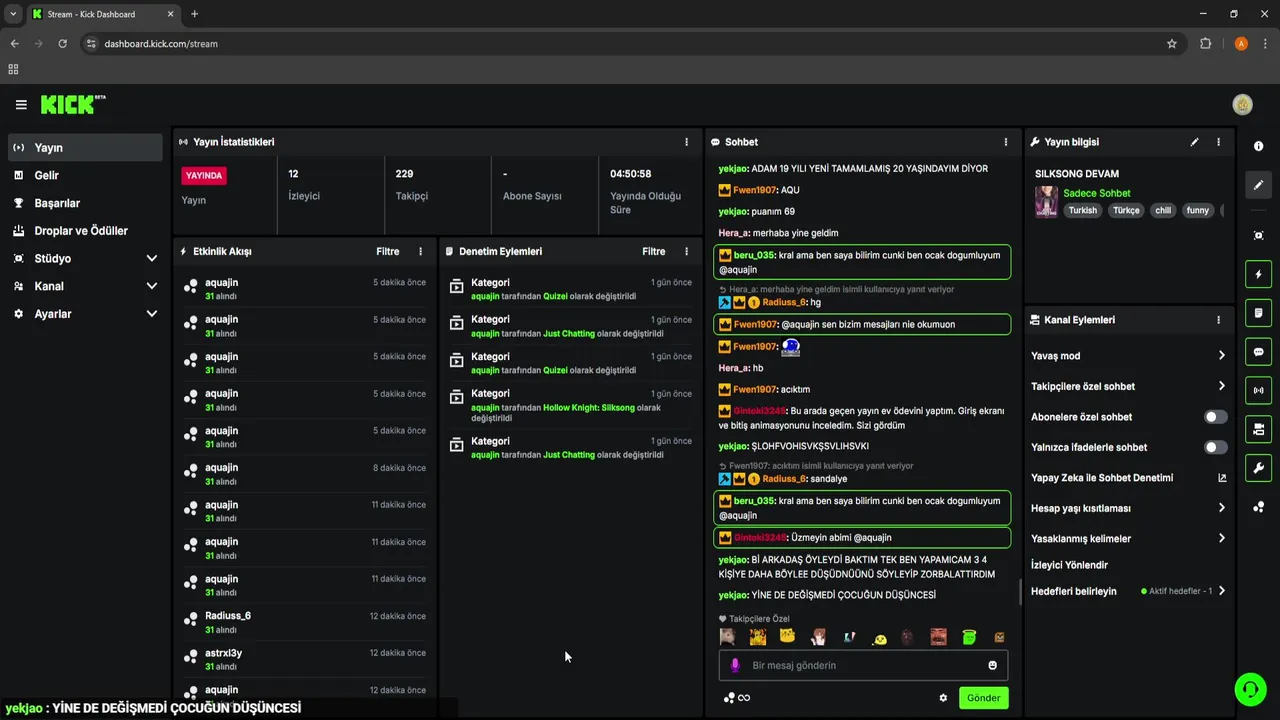The width and height of the screenshot is (1280, 720).
Task: Go to Gelir in the sidebar
Action: point(85,175)
